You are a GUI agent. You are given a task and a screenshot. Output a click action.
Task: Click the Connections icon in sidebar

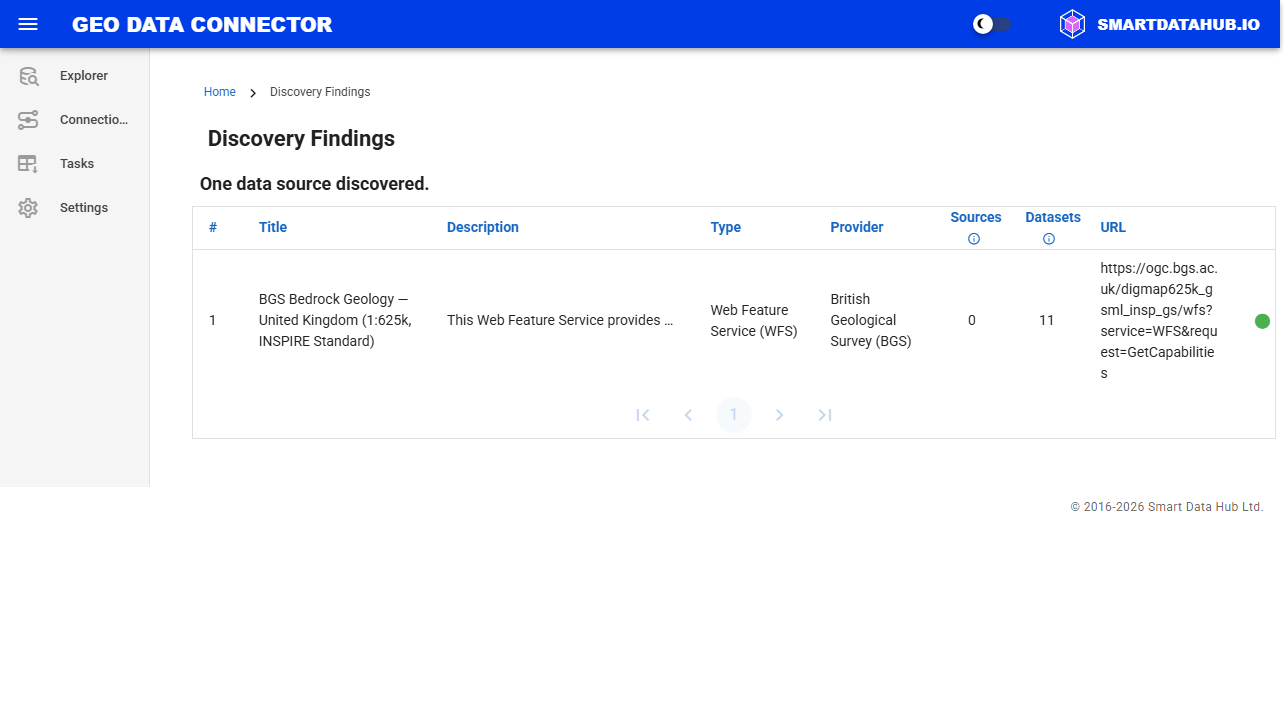pos(28,120)
